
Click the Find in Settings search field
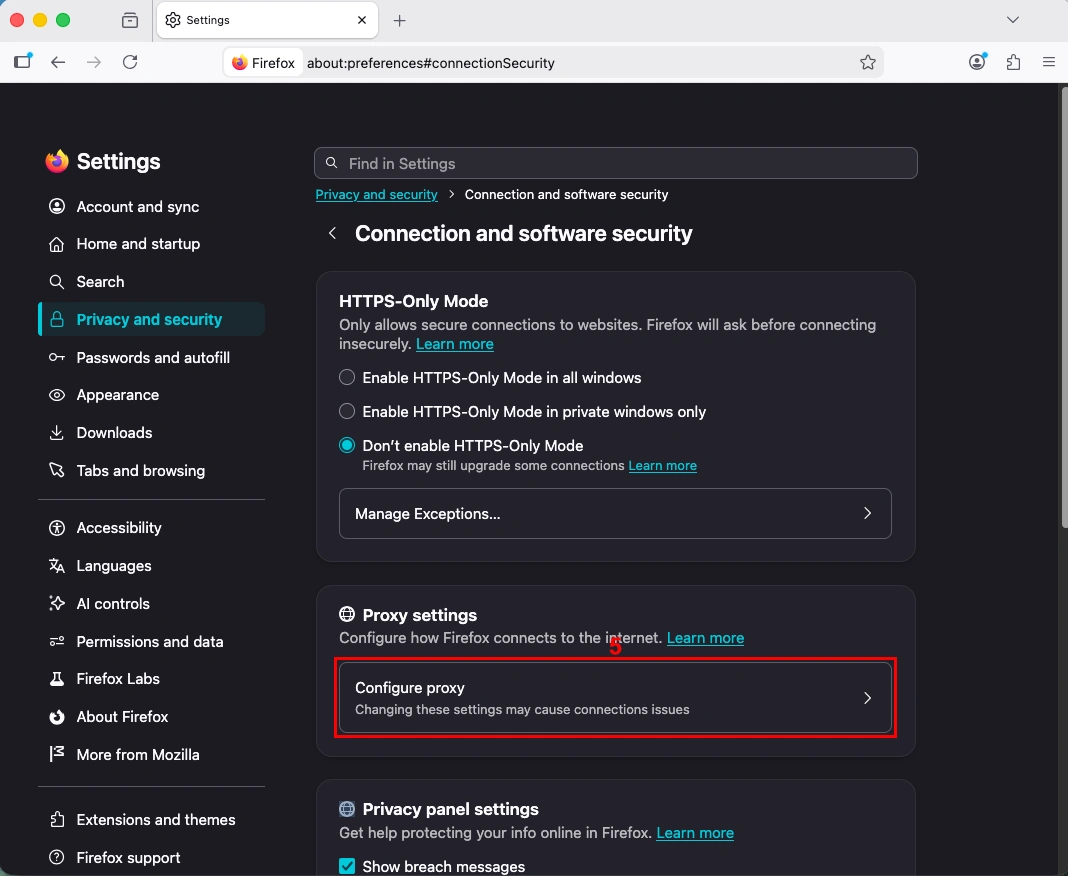[x=616, y=163]
